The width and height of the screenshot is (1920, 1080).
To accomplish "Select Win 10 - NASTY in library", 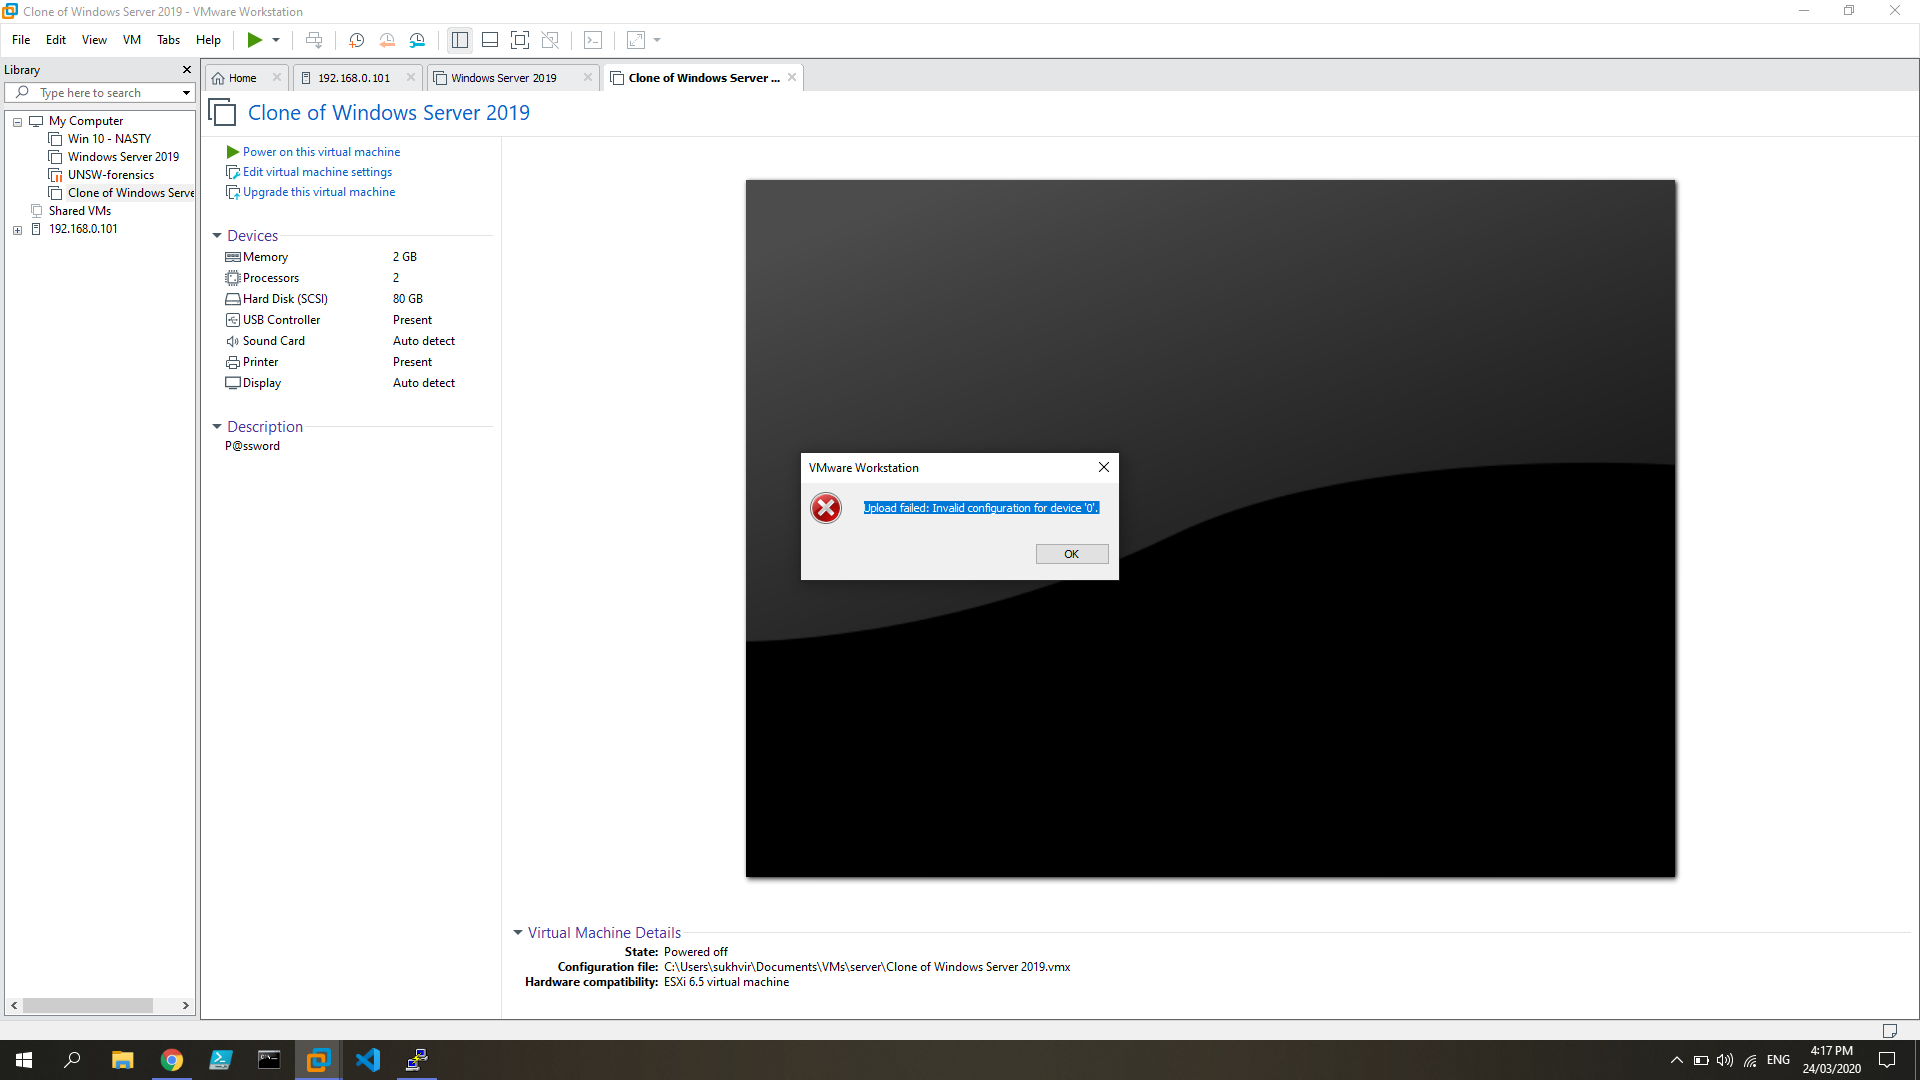I will point(109,139).
